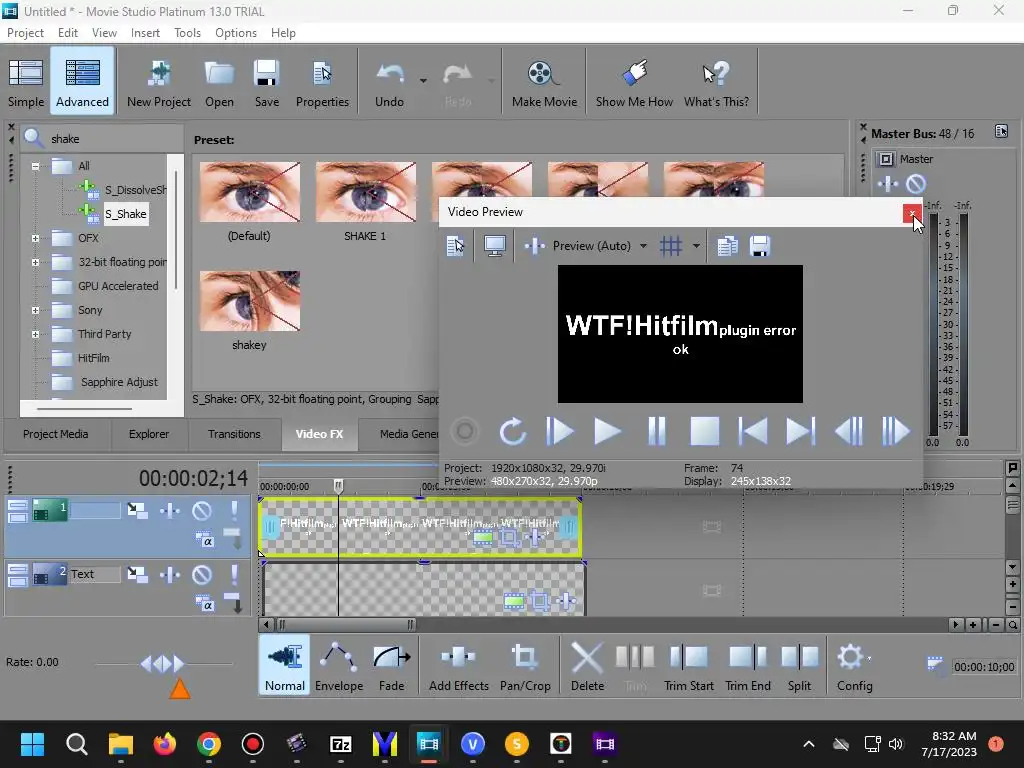Switch to Advanced mode
Image resolution: width=1024 pixels, height=768 pixels.
(82, 82)
